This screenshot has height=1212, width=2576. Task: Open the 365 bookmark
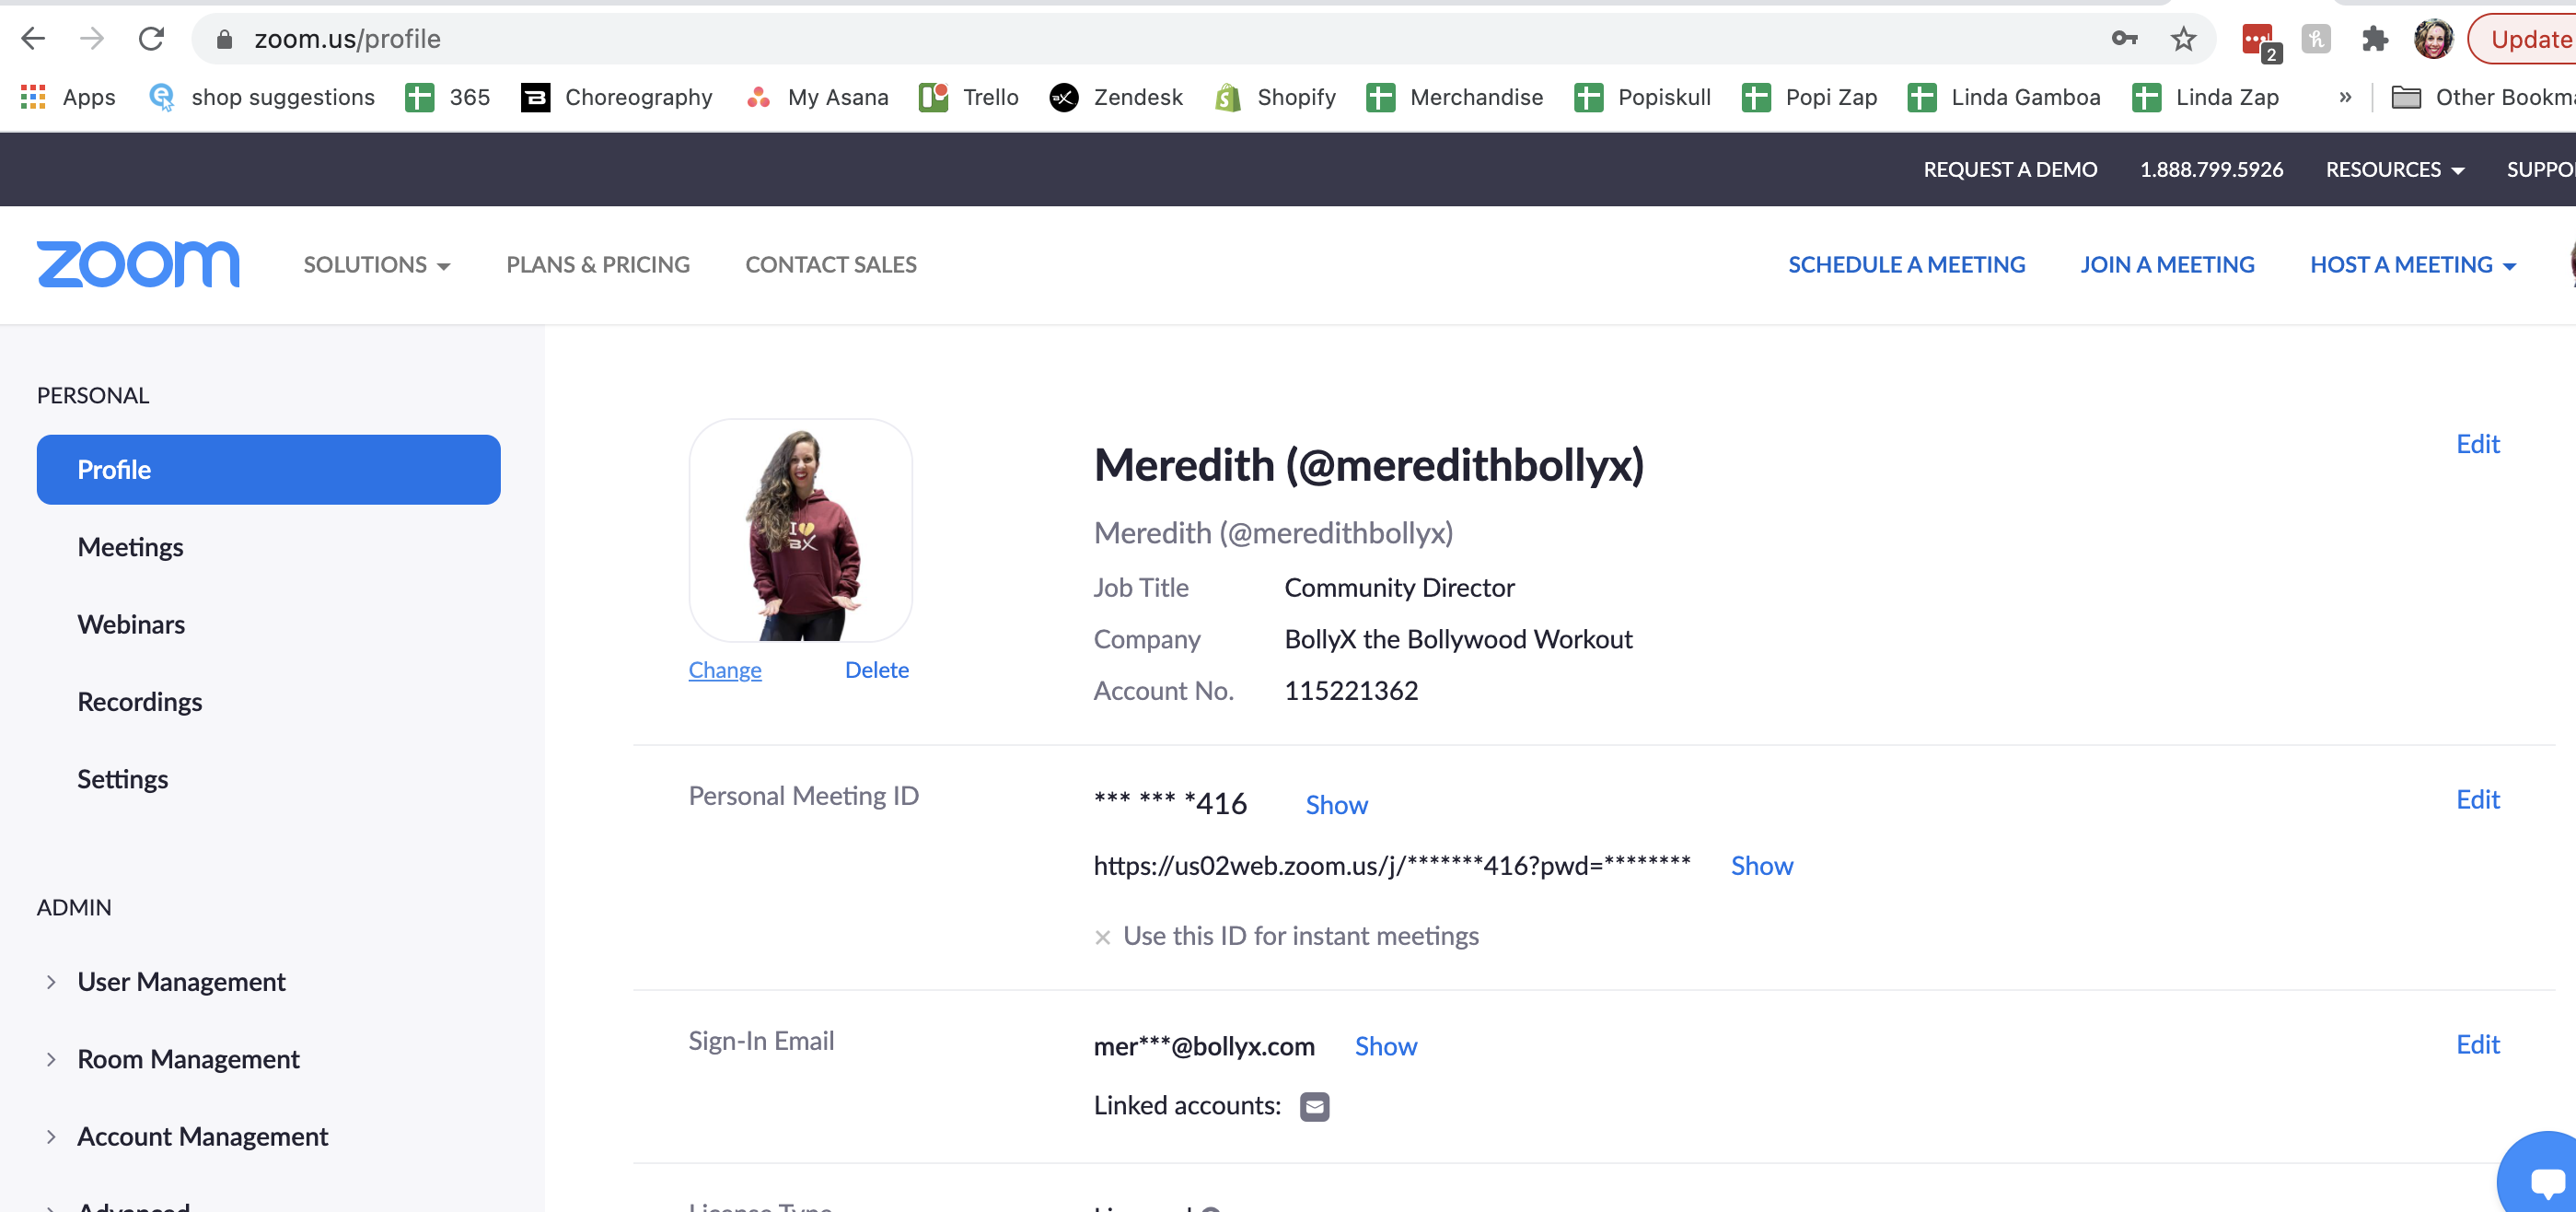click(447, 97)
